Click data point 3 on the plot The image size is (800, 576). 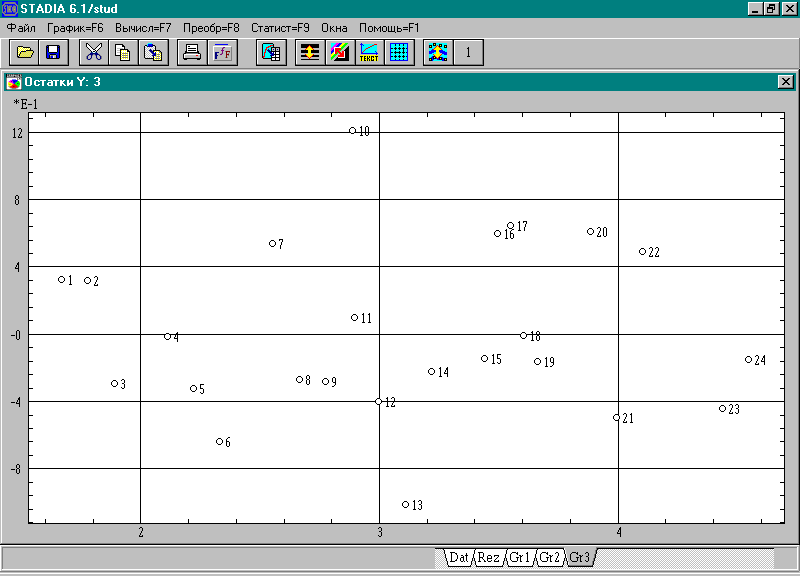coord(115,383)
